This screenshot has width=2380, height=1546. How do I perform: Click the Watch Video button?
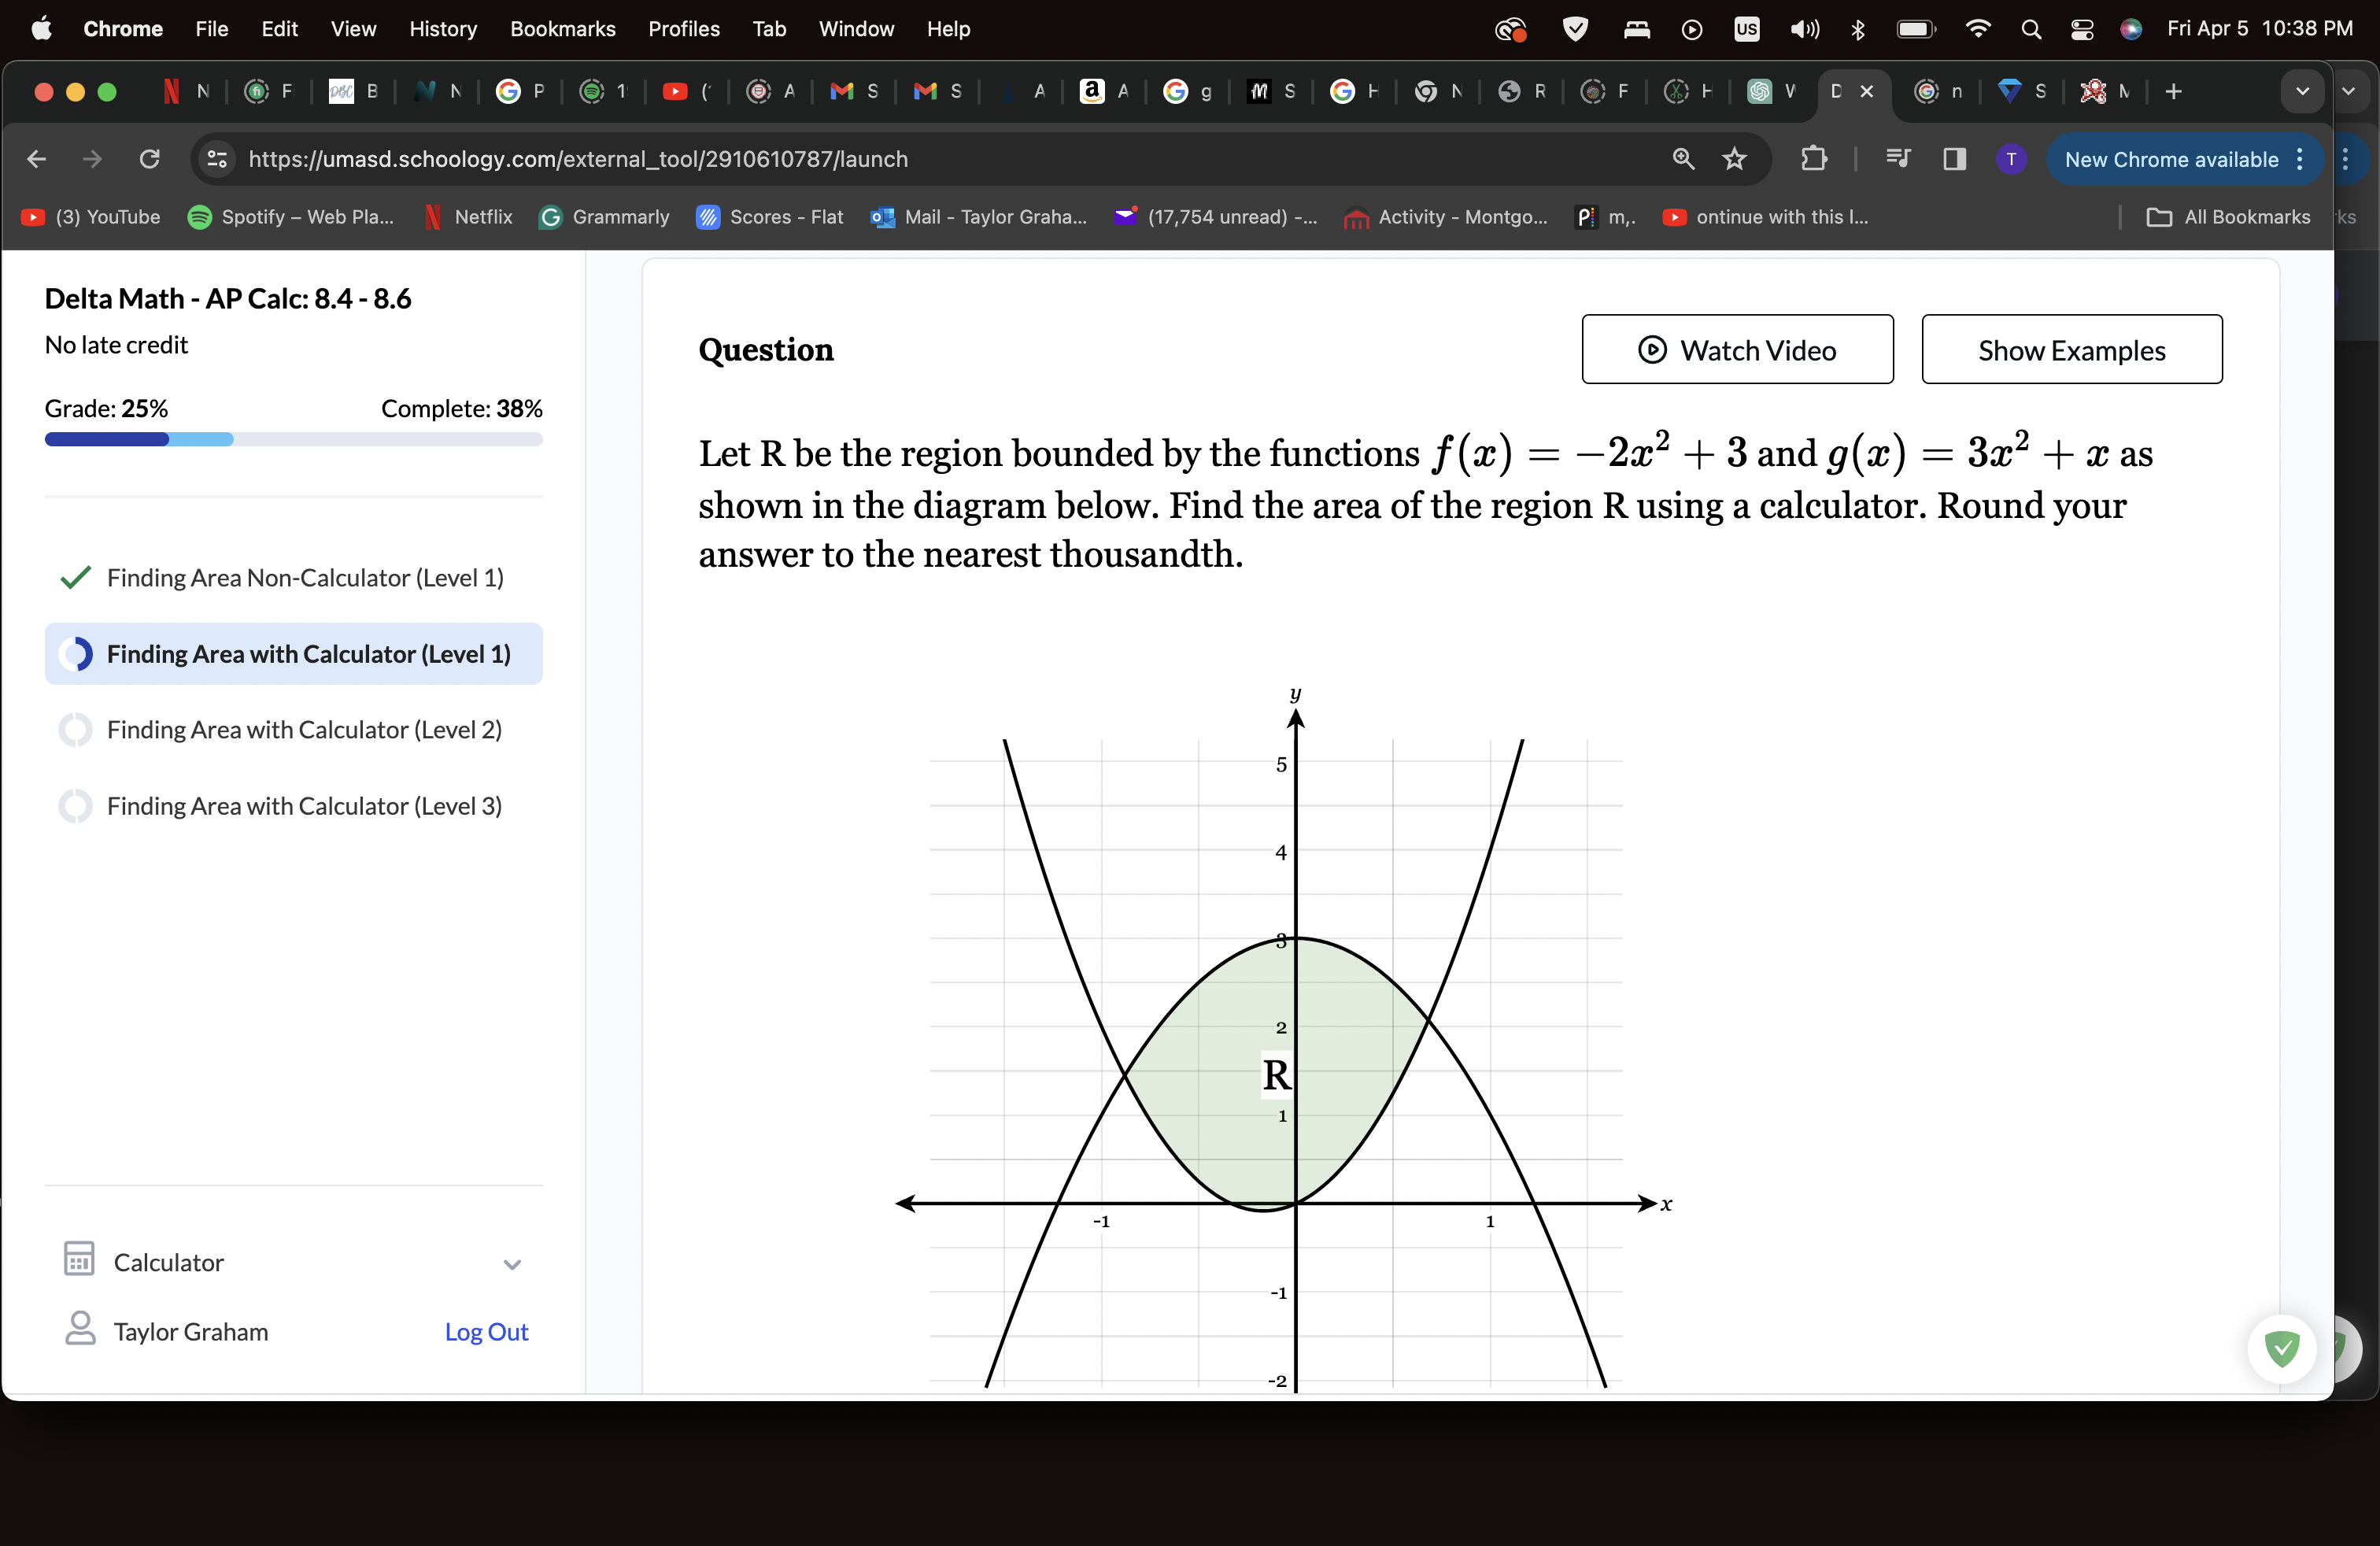[1737, 350]
